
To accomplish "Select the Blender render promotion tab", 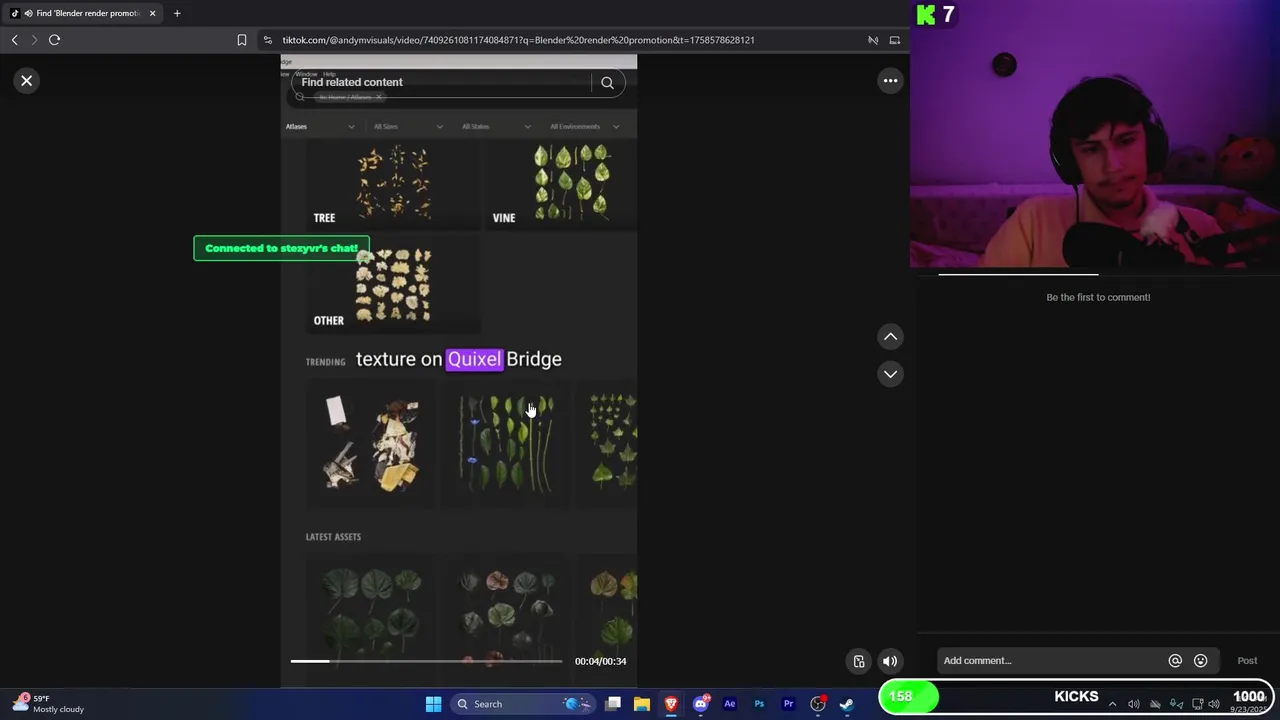I will coord(82,13).
